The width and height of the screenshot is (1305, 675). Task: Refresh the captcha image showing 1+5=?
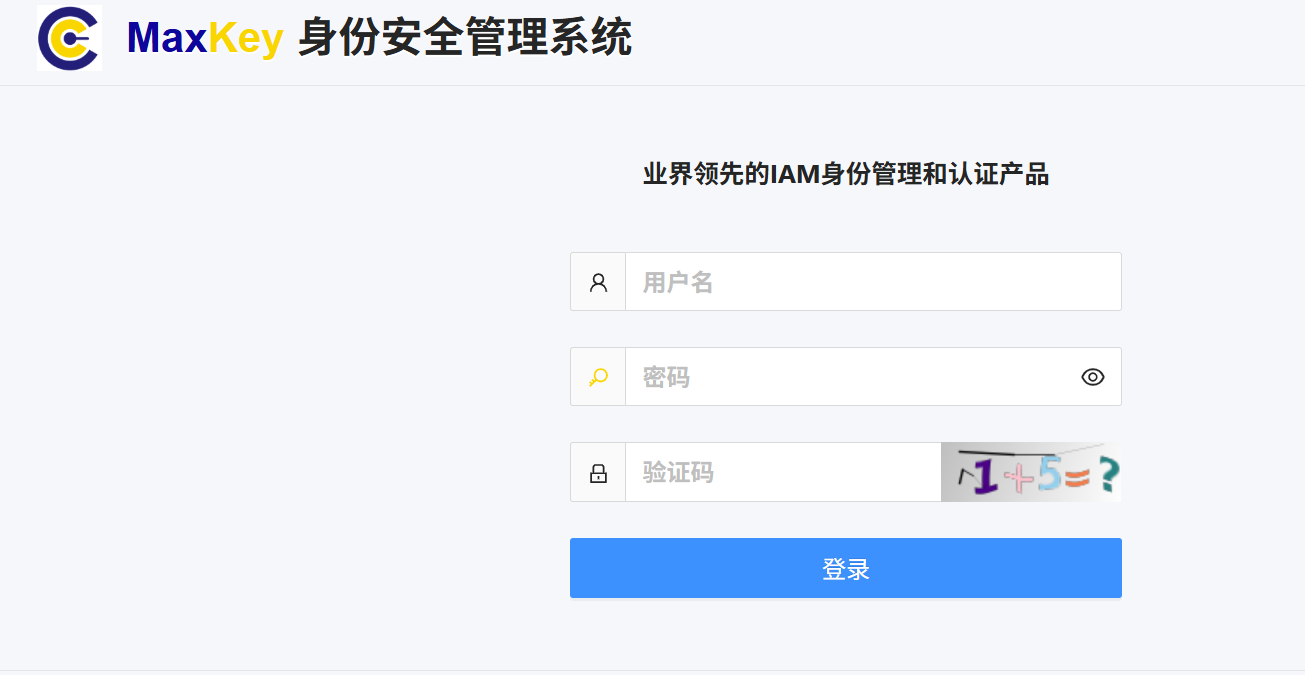1031,472
